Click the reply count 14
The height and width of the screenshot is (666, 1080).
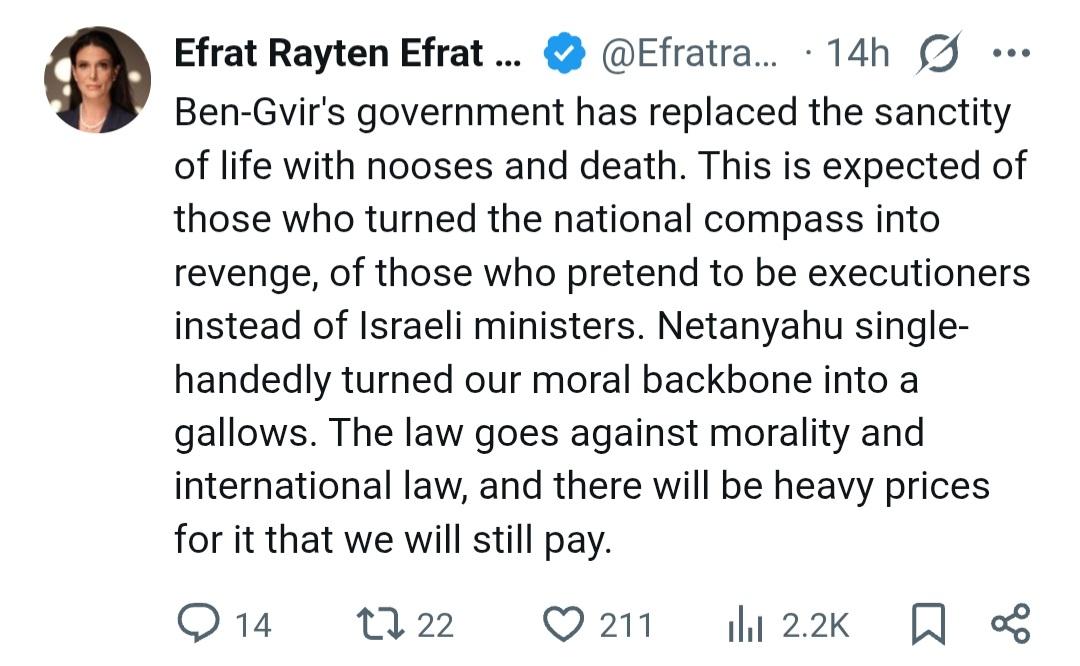pos(253,626)
